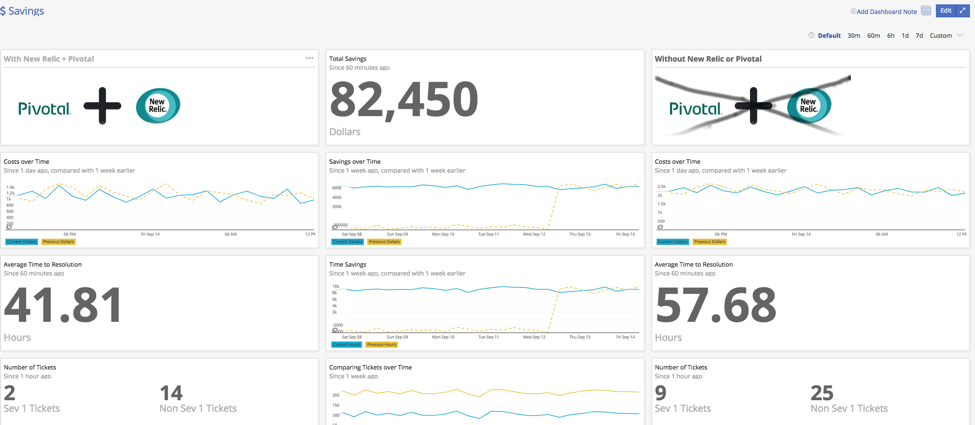
Task: Click the Add Dashboard Note link
Action: pos(884,11)
